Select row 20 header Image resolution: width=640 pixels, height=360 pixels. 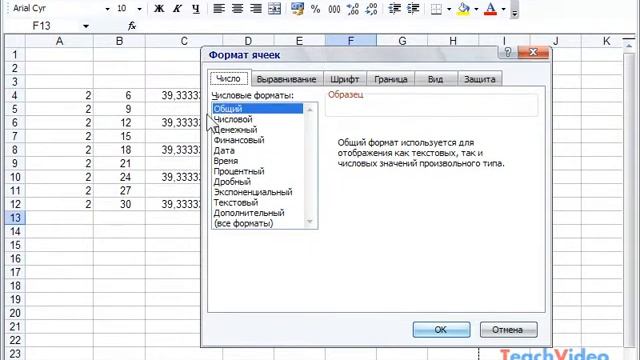pos(15,313)
